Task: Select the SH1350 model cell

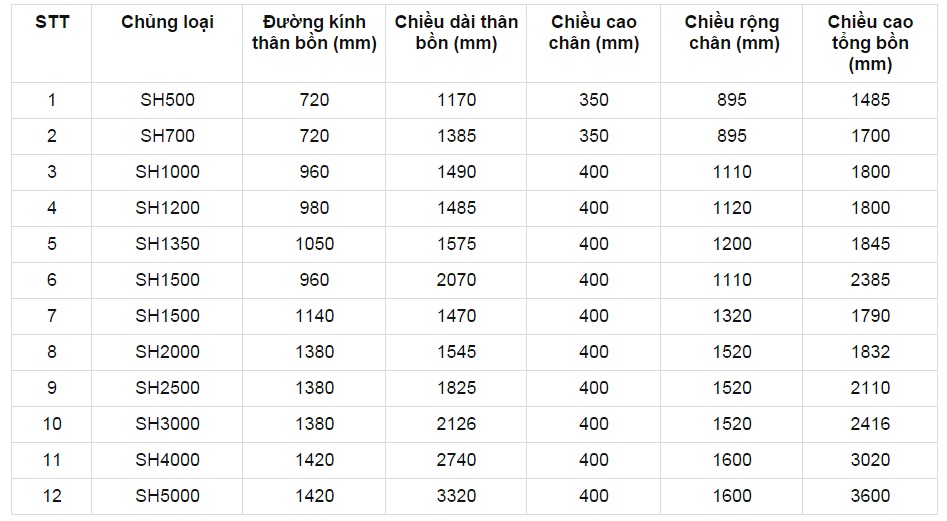Action: pos(167,244)
